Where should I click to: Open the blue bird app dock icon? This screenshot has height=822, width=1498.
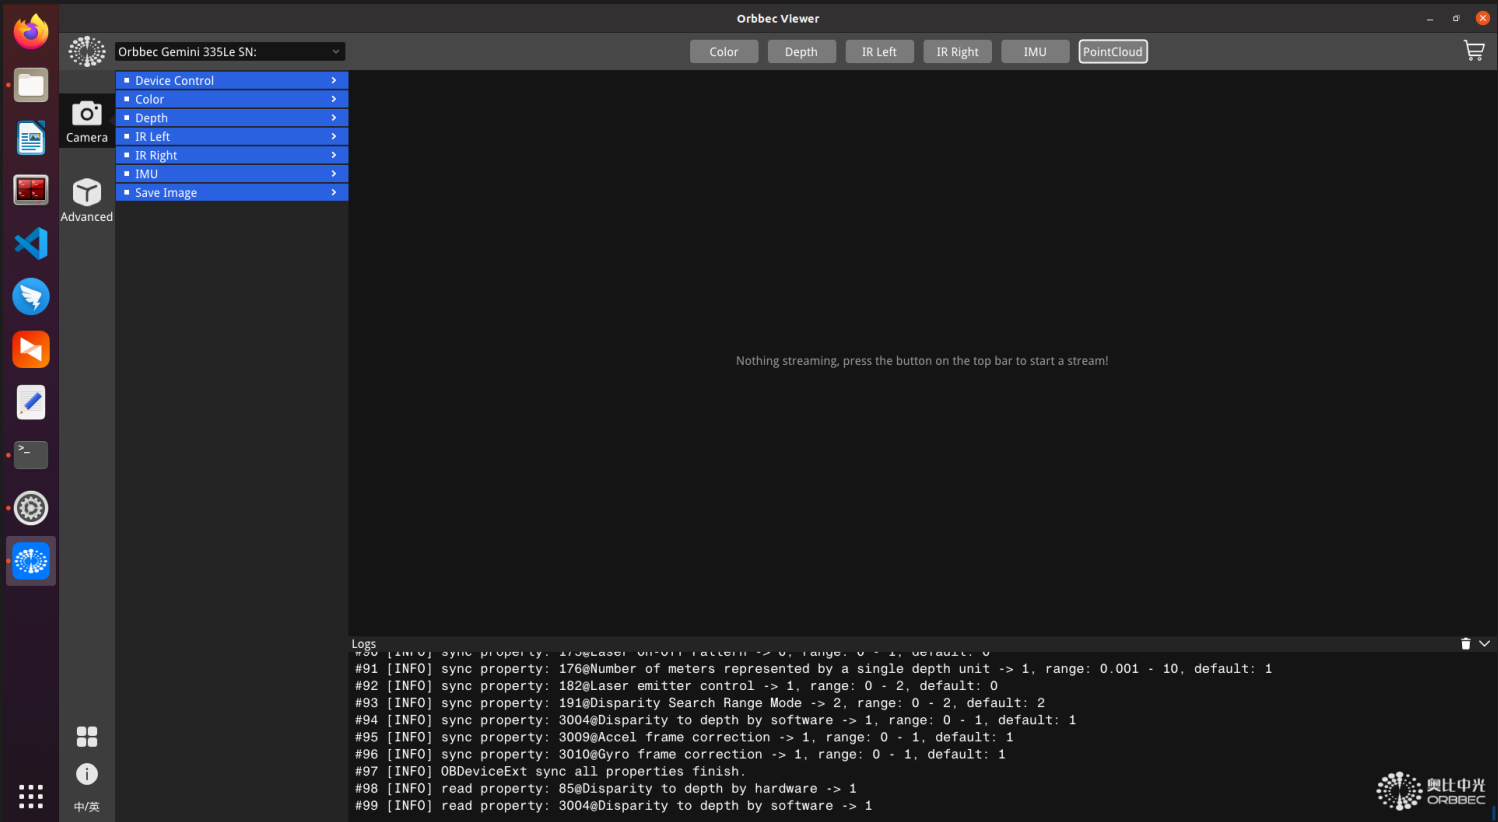coord(31,296)
